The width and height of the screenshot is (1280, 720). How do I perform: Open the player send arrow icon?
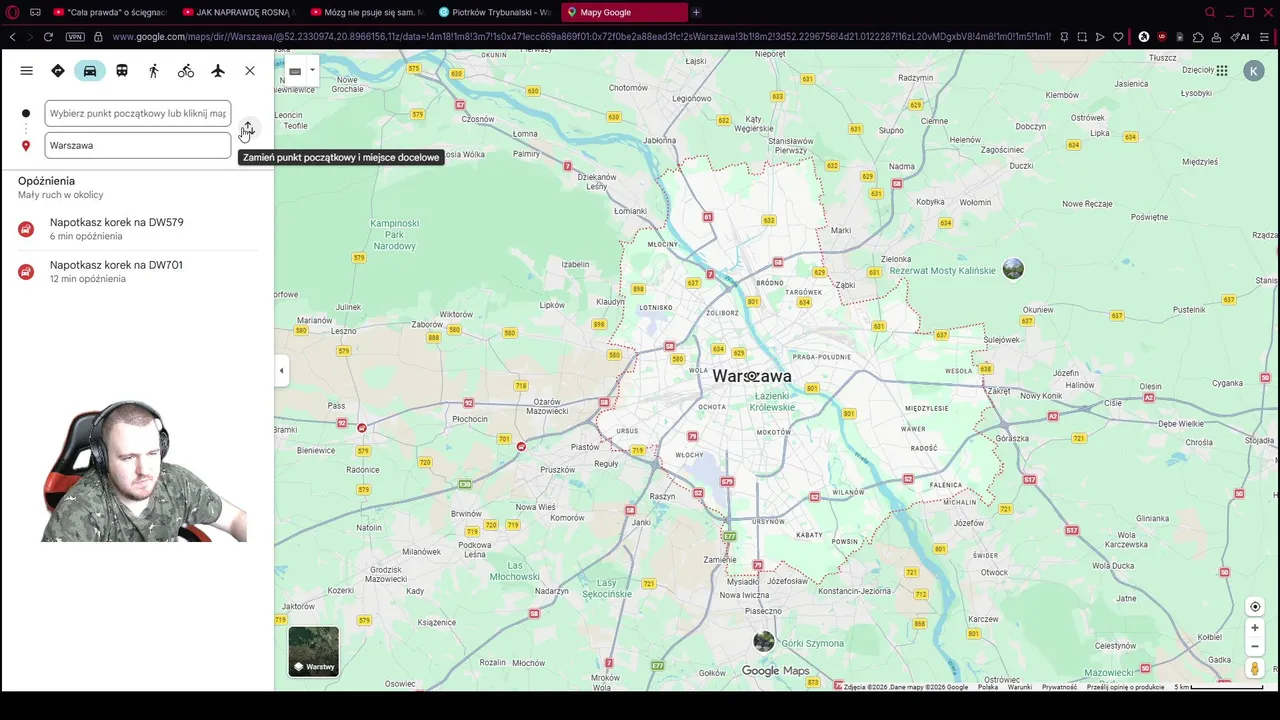point(1100,37)
